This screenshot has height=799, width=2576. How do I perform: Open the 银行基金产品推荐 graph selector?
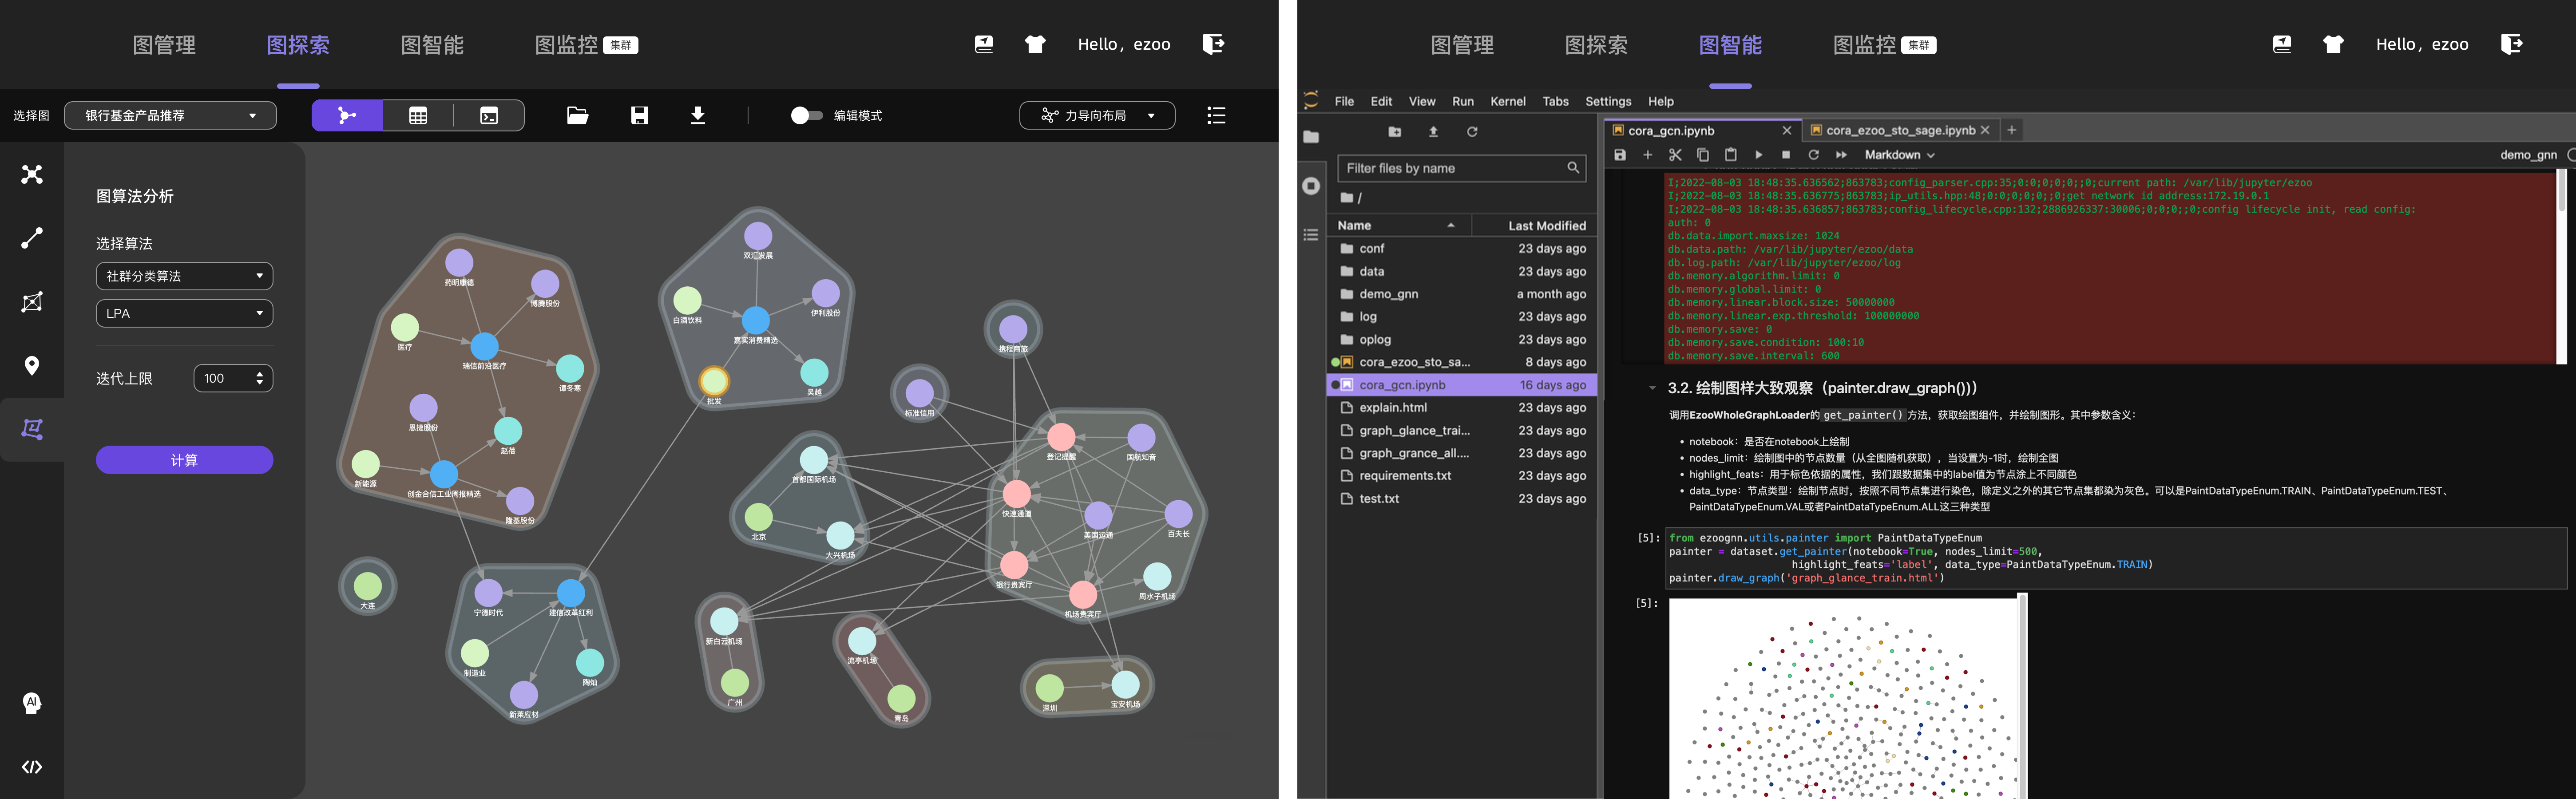(170, 116)
